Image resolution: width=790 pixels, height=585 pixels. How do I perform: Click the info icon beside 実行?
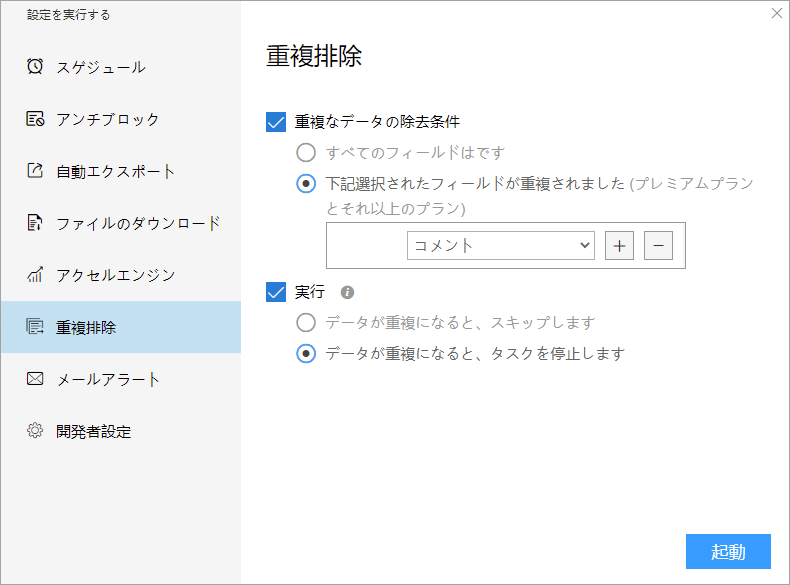tap(348, 293)
